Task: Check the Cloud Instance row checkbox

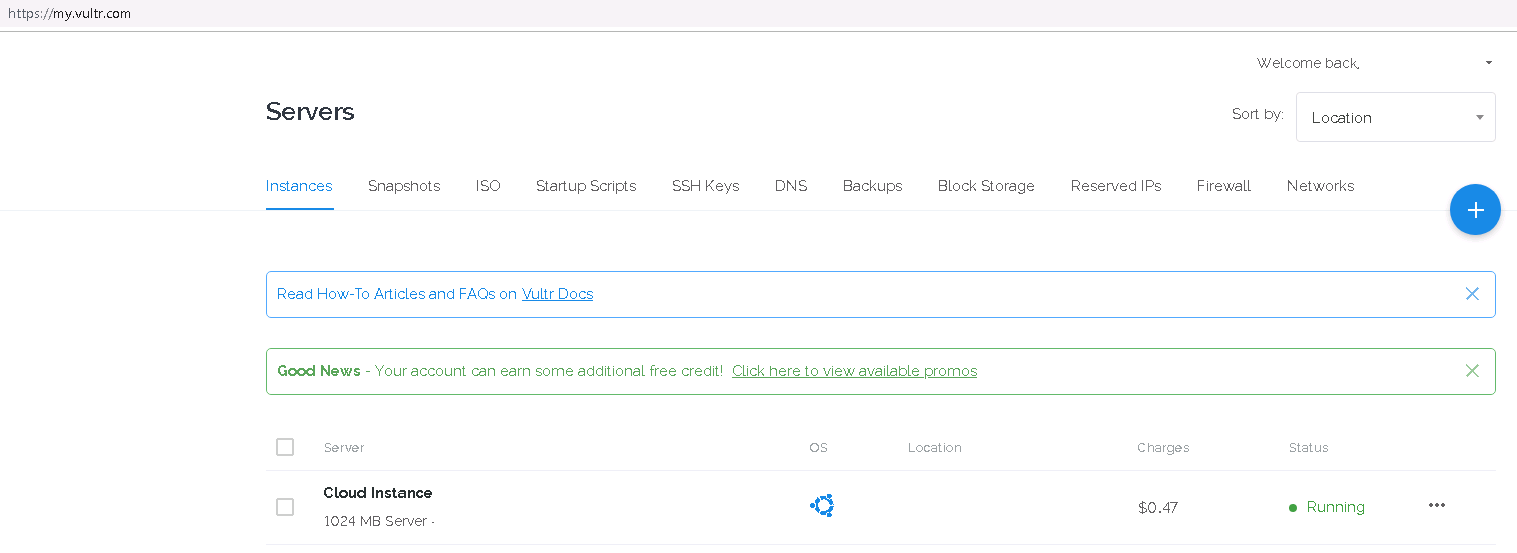Action: click(x=285, y=507)
